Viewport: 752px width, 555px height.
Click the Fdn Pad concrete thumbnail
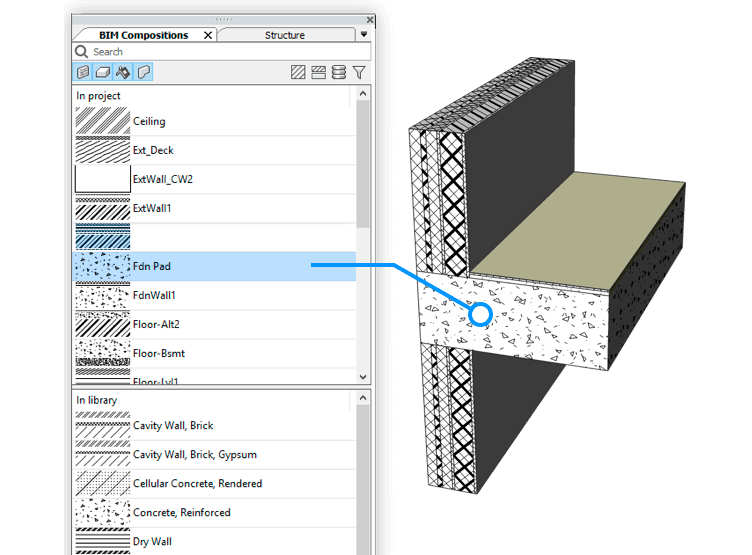[103, 266]
